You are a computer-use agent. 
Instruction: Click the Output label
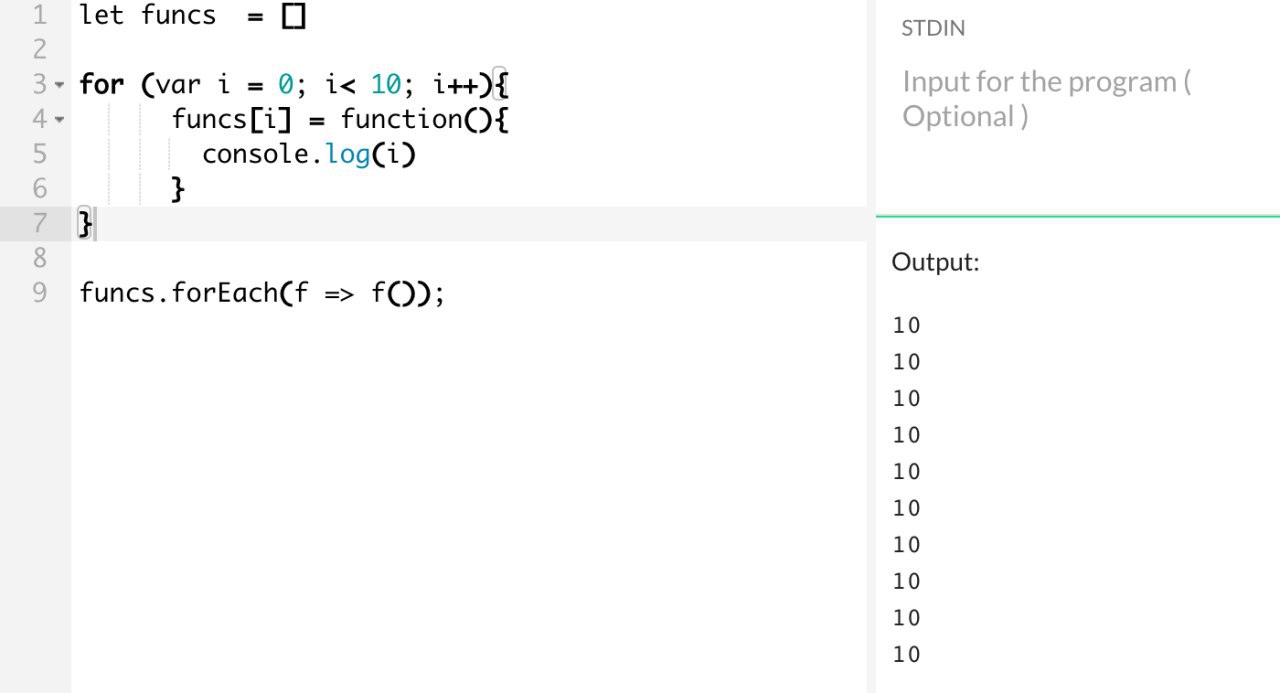935,263
